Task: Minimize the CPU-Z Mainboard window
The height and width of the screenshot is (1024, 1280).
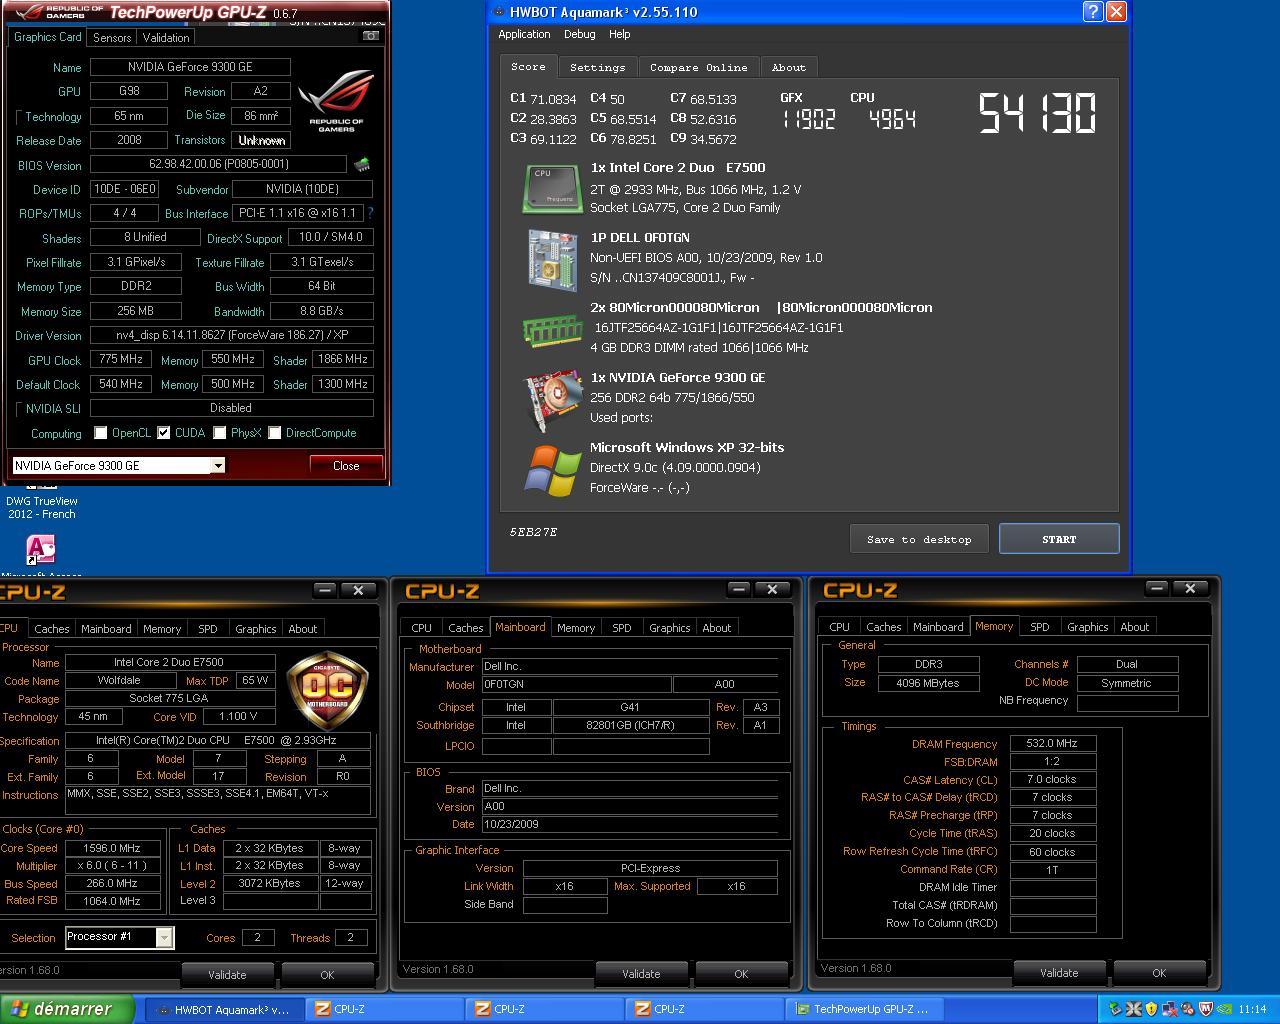Action: [738, 589]
